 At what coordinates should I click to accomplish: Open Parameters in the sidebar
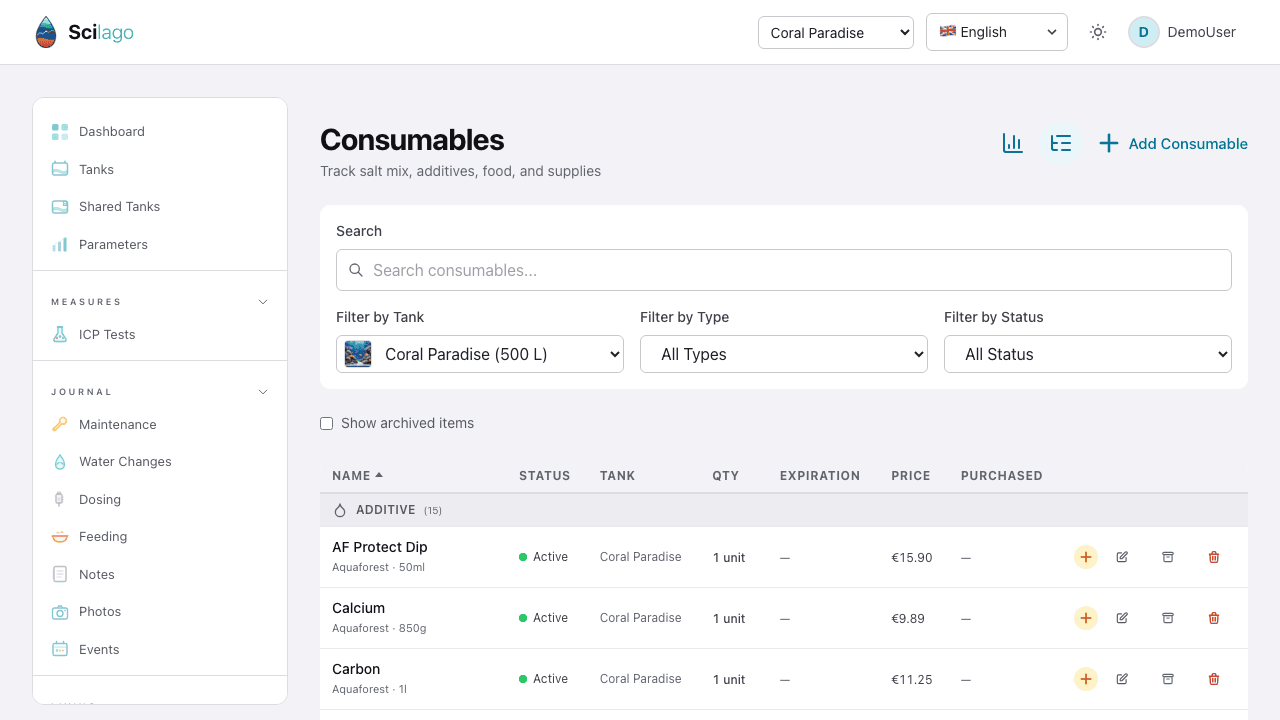160,244
